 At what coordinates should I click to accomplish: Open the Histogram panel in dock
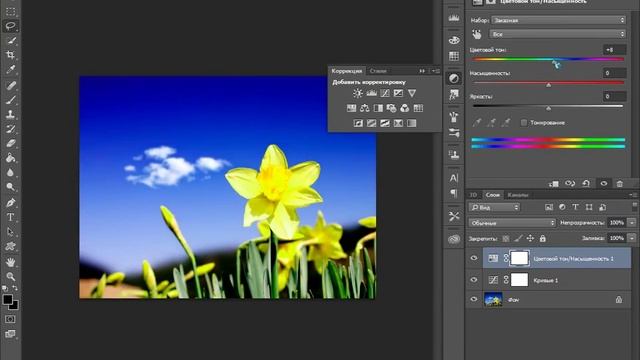pyautogui.click(x=454, y=18)
